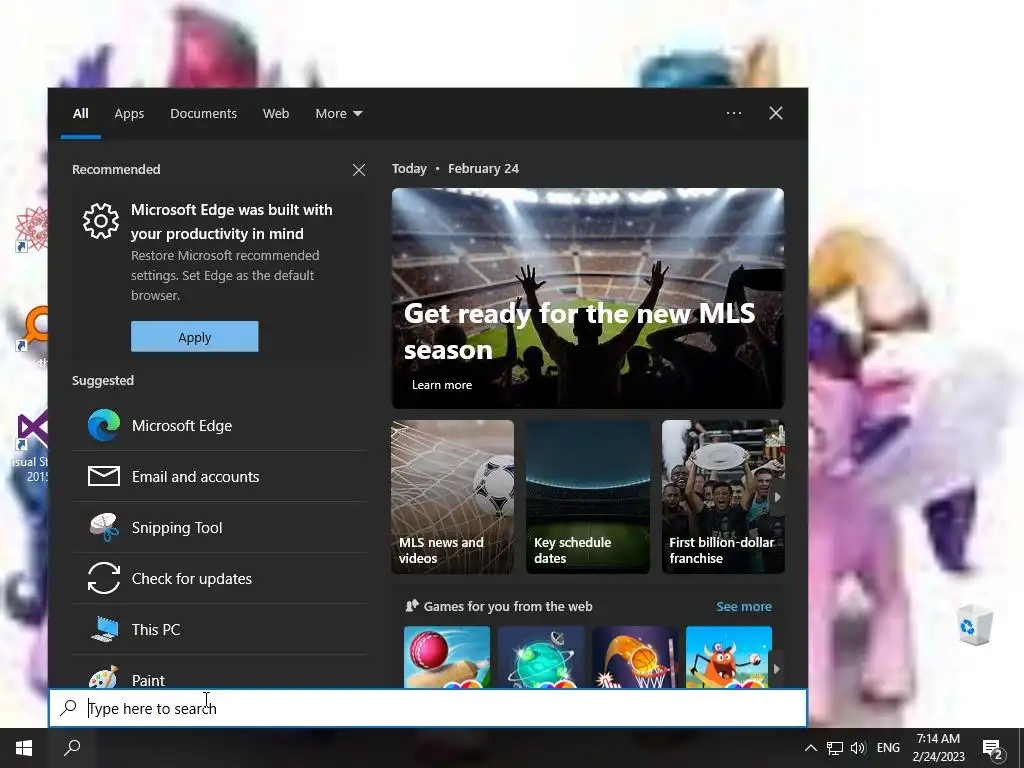The height and width of the screenshot is (768, 1024).
Task: Apply recommended Edge settings
Action: [195, 337]
